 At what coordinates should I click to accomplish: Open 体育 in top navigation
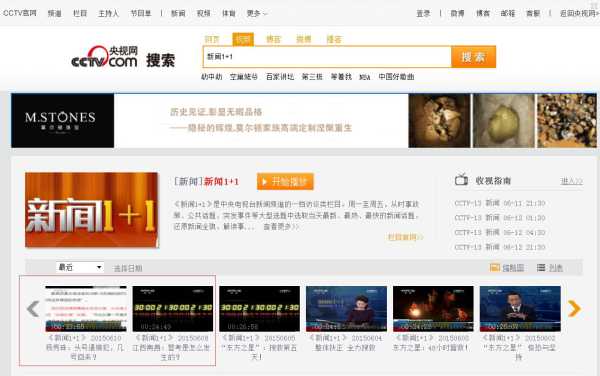tap(229, 14)
